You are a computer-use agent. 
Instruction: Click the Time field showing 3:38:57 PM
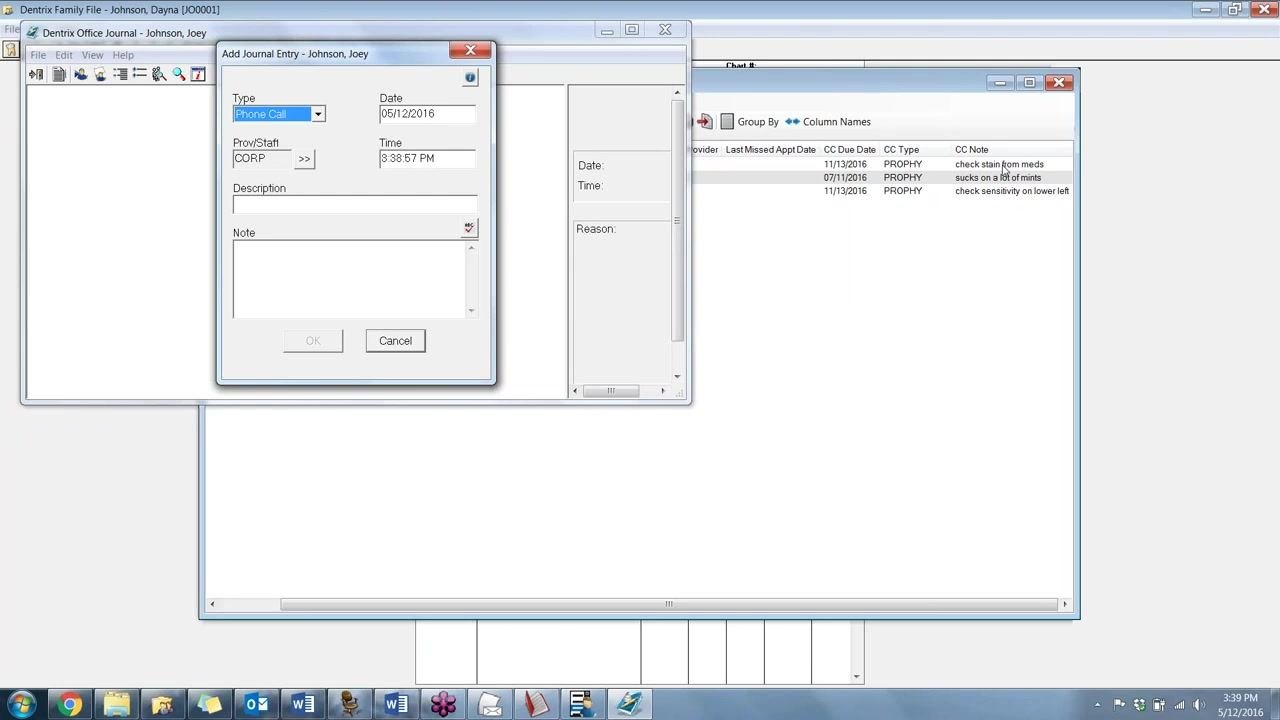click(427, 158)
